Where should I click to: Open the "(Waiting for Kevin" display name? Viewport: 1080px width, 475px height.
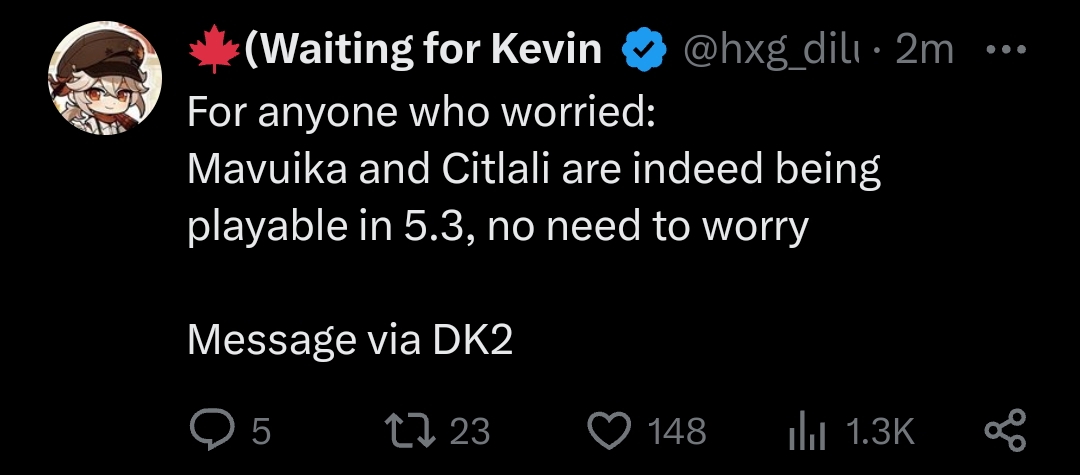[x=424, y=49]
